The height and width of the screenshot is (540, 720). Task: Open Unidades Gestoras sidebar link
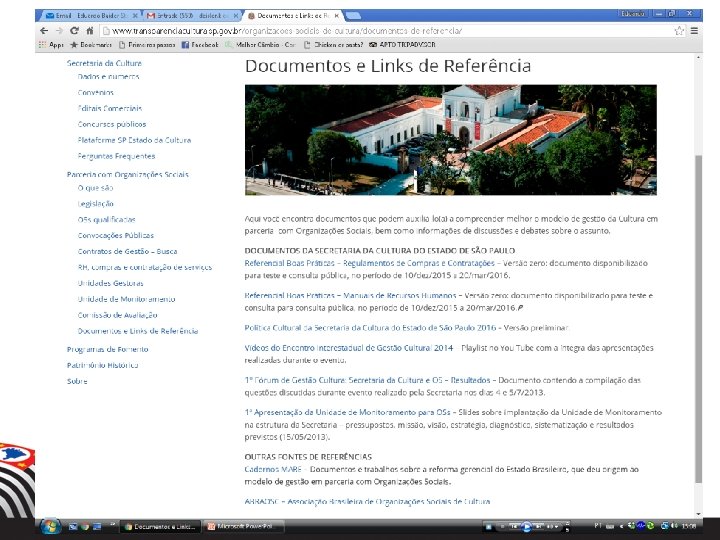[110, 283]
